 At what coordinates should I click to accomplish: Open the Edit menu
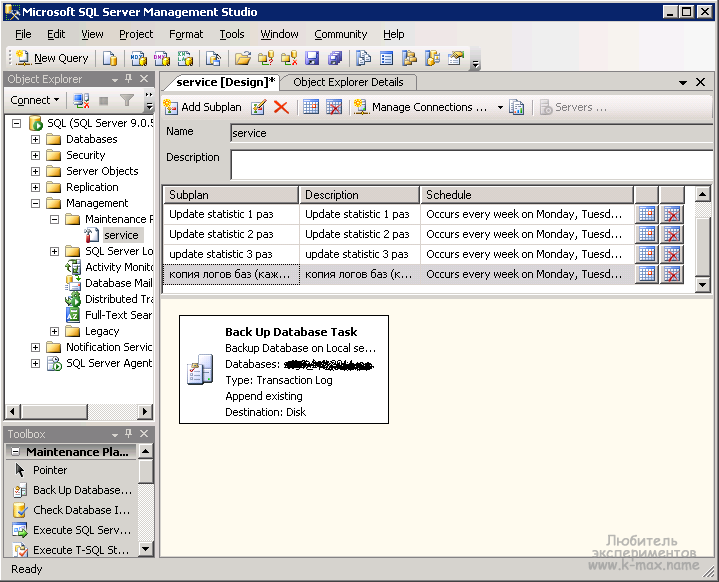pyautogui.click(x=56, y=34)
